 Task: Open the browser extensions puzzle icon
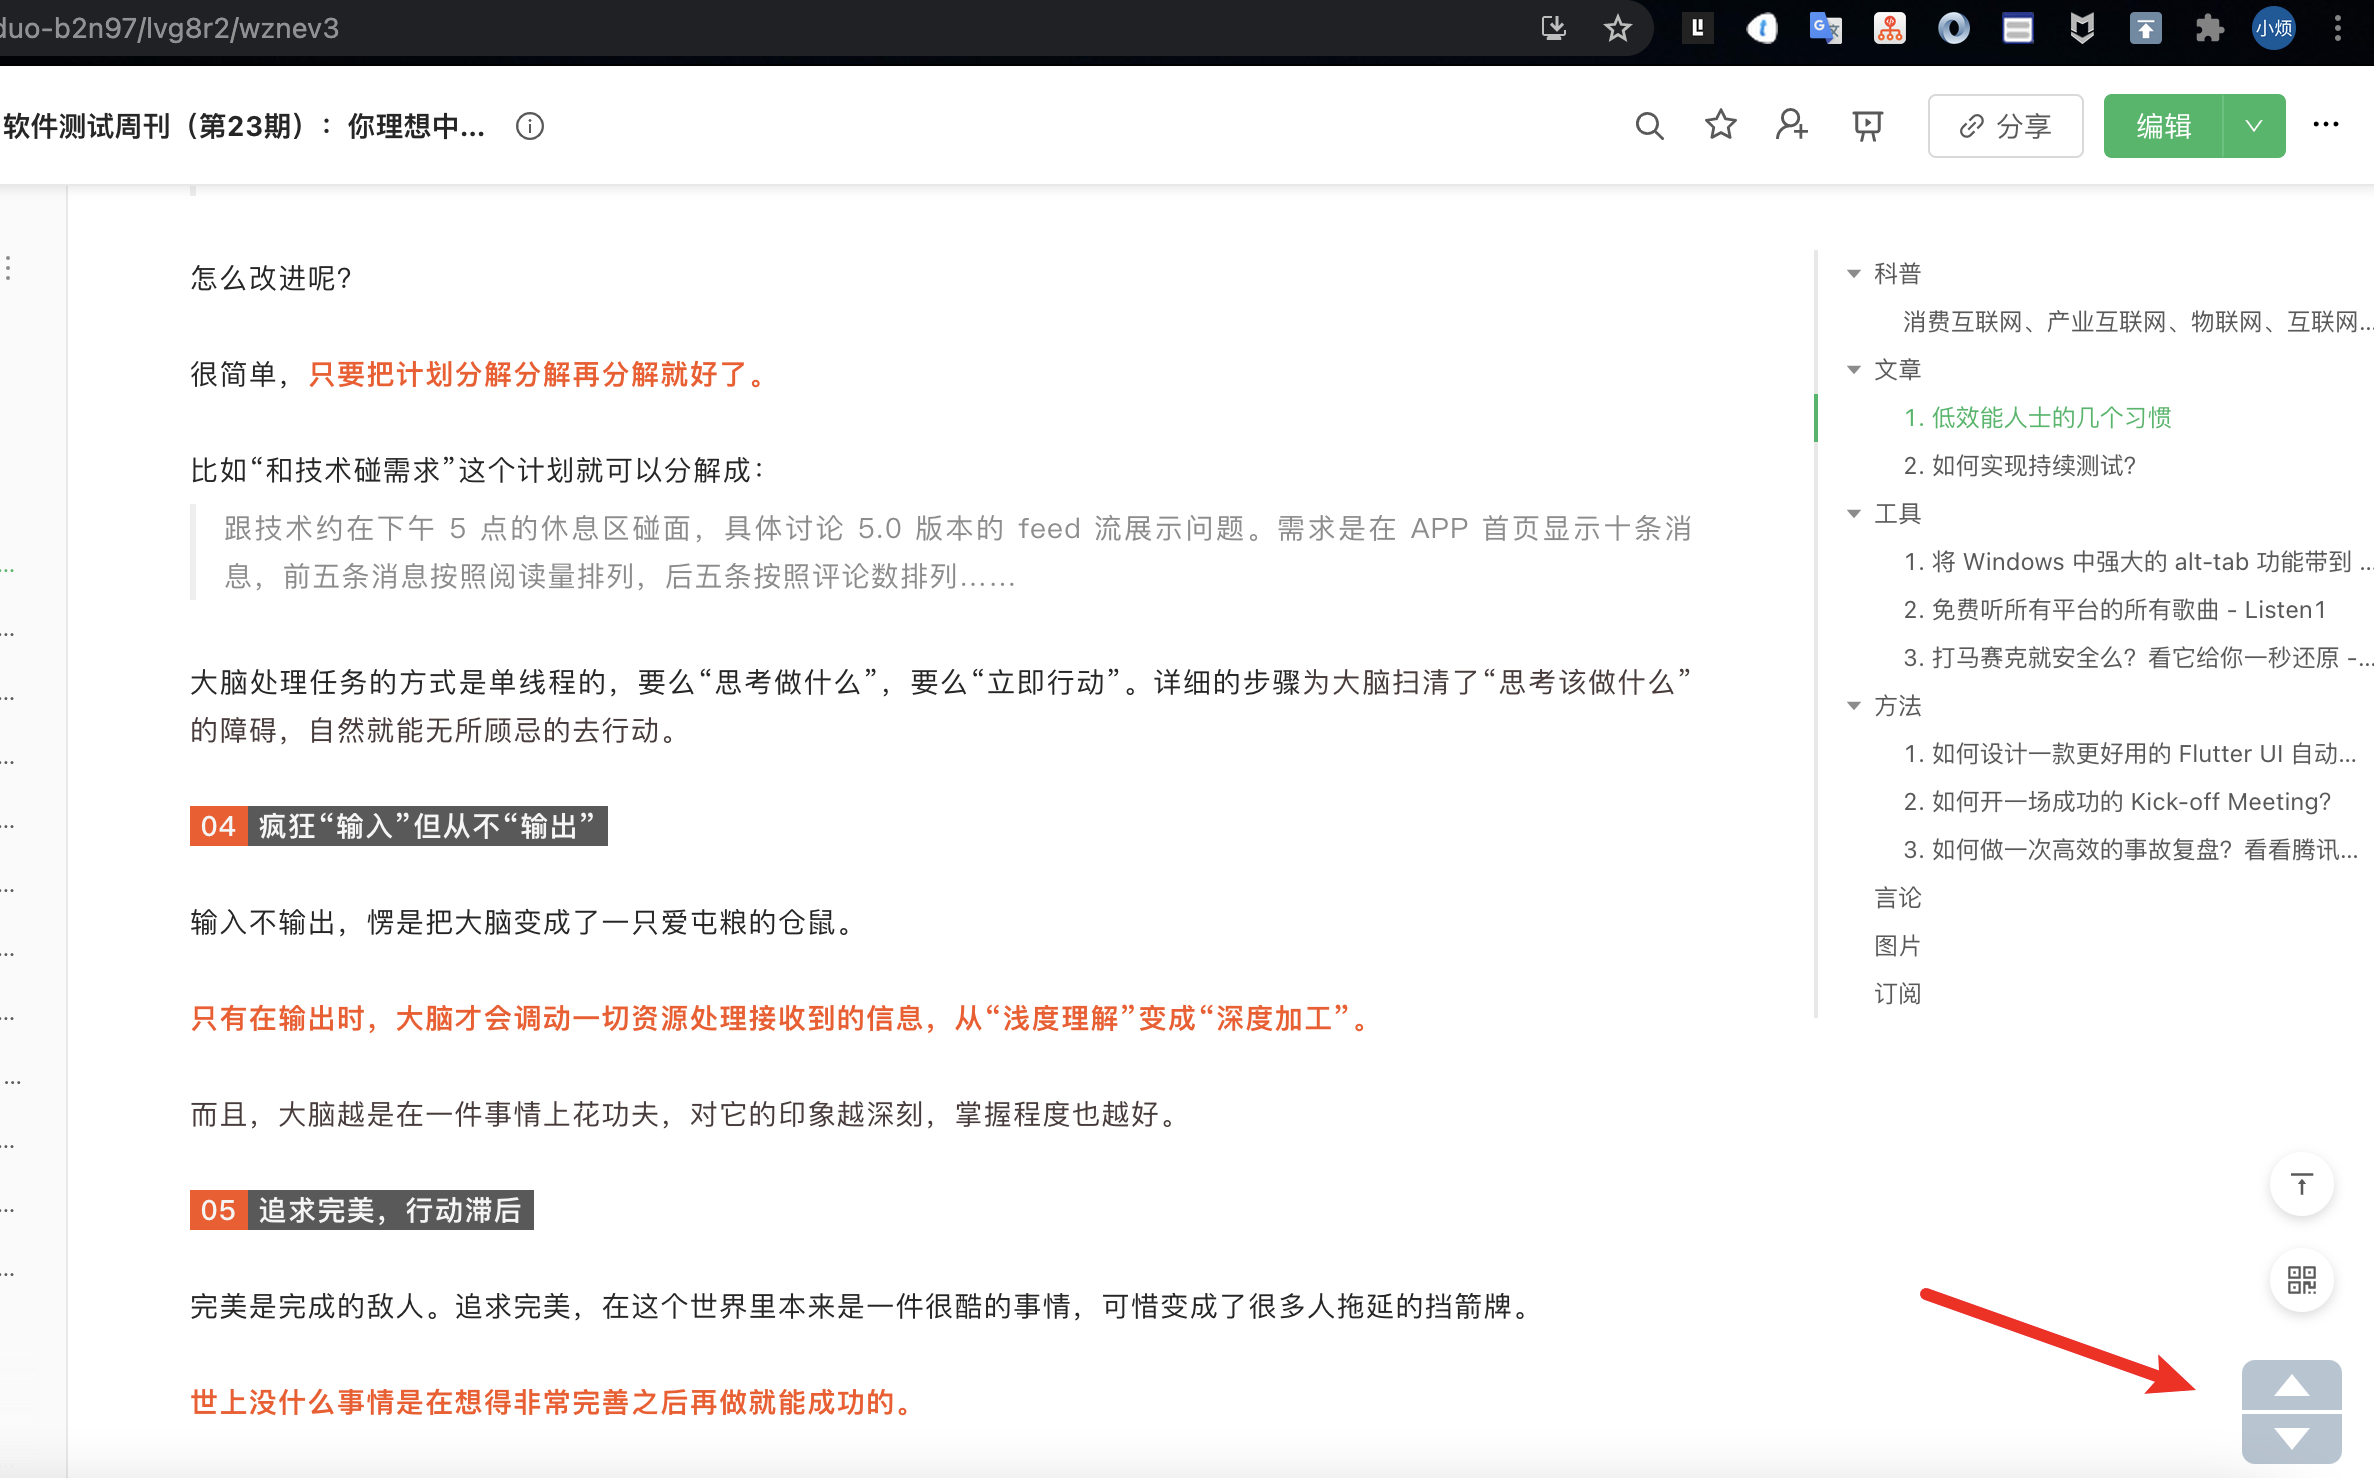(2209, 28)
